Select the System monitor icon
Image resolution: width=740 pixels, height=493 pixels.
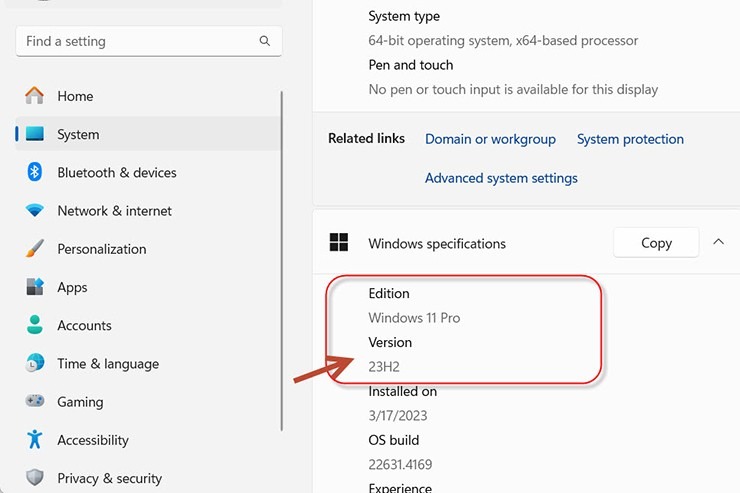(x=35, y=134)
